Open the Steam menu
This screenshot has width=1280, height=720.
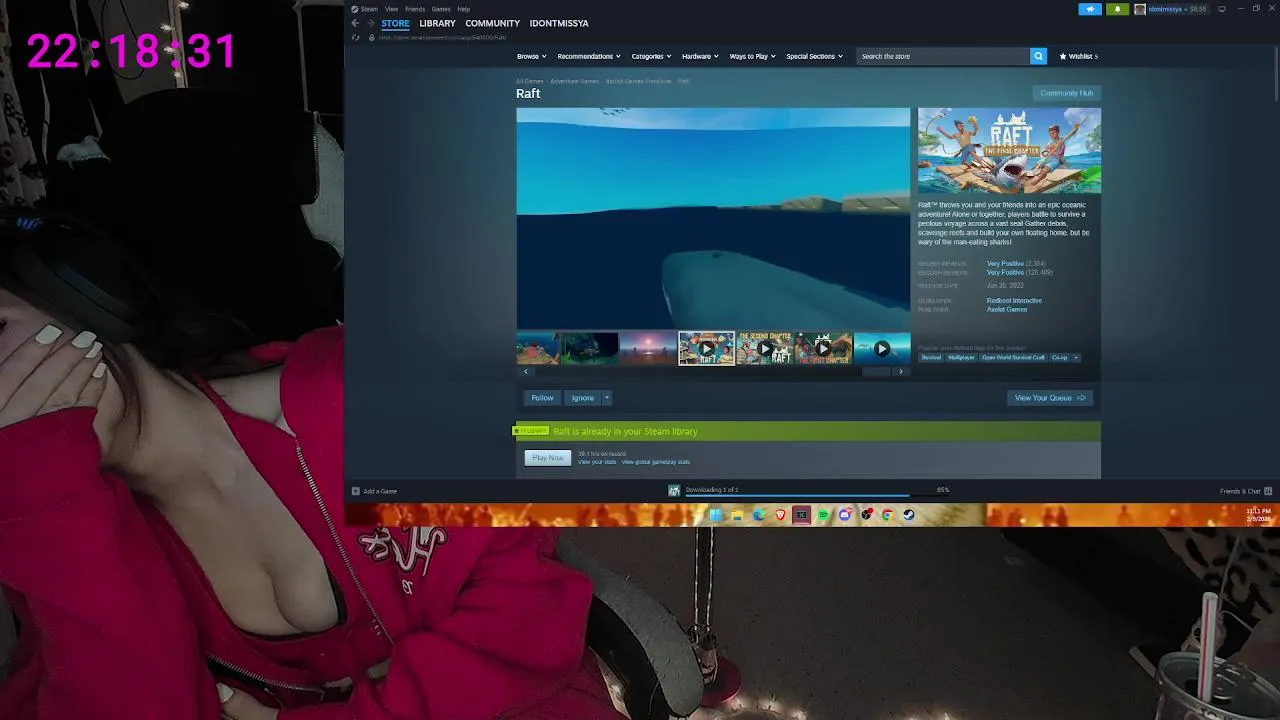coord(369,9)
